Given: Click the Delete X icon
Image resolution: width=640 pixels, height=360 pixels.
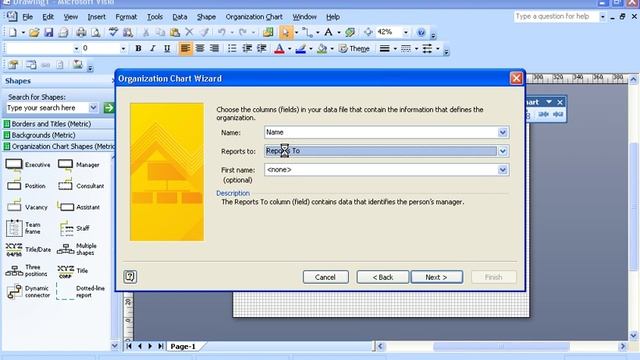Looking at the screenshot, I should click(189, 32).
